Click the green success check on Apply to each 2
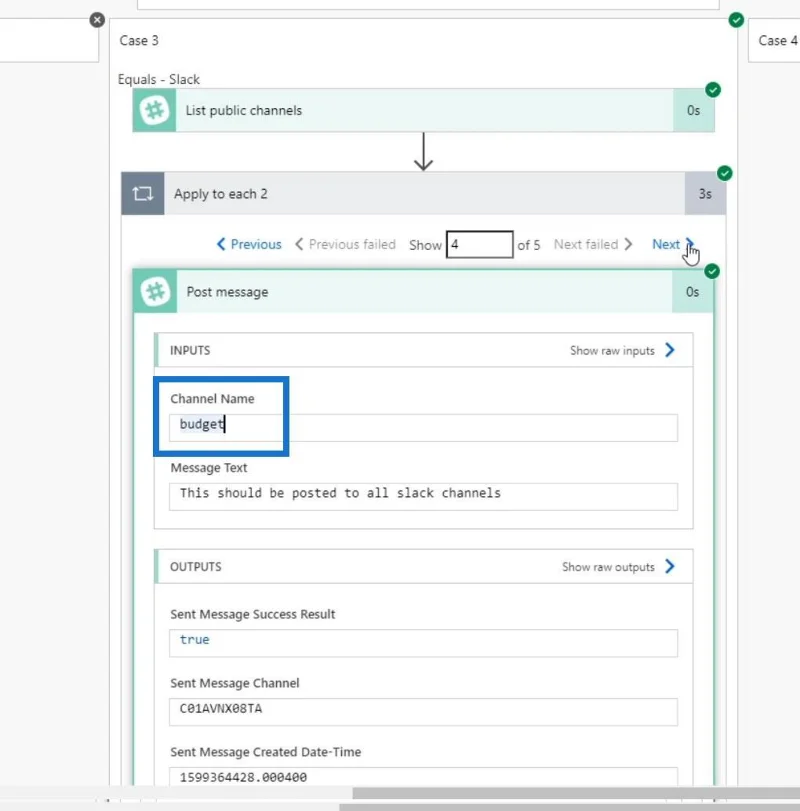Image resolution: width=800 pixels, height=811 pixels. click(724, 173)
